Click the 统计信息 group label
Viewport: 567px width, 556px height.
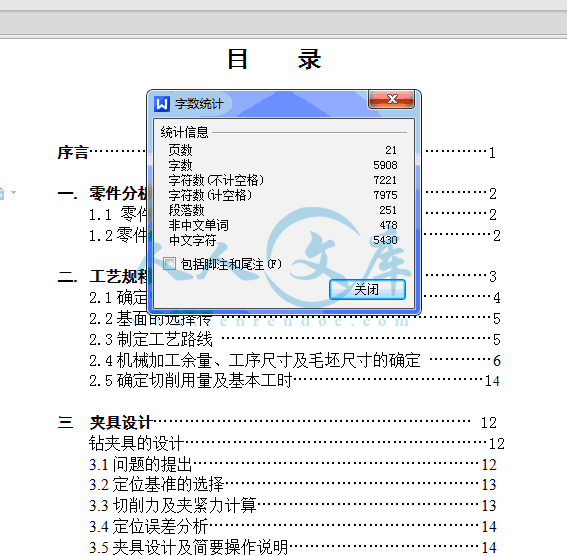click(x=184, y=132)
